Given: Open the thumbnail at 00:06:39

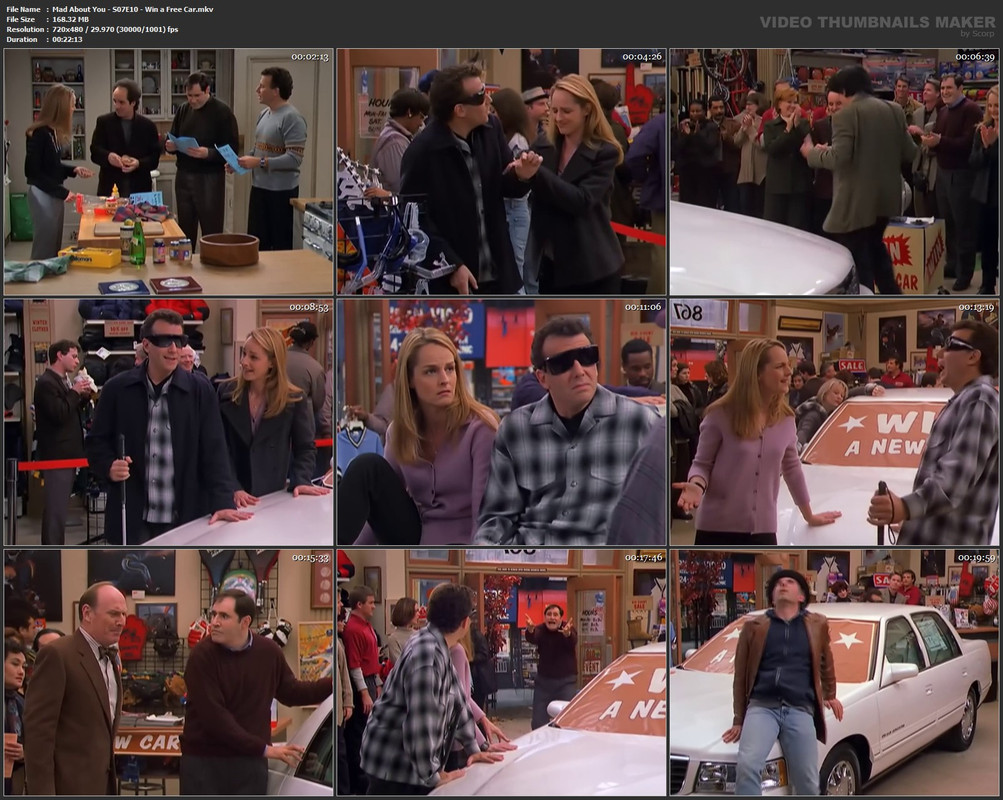Looking at the screenshot, I should coord(834,172).
